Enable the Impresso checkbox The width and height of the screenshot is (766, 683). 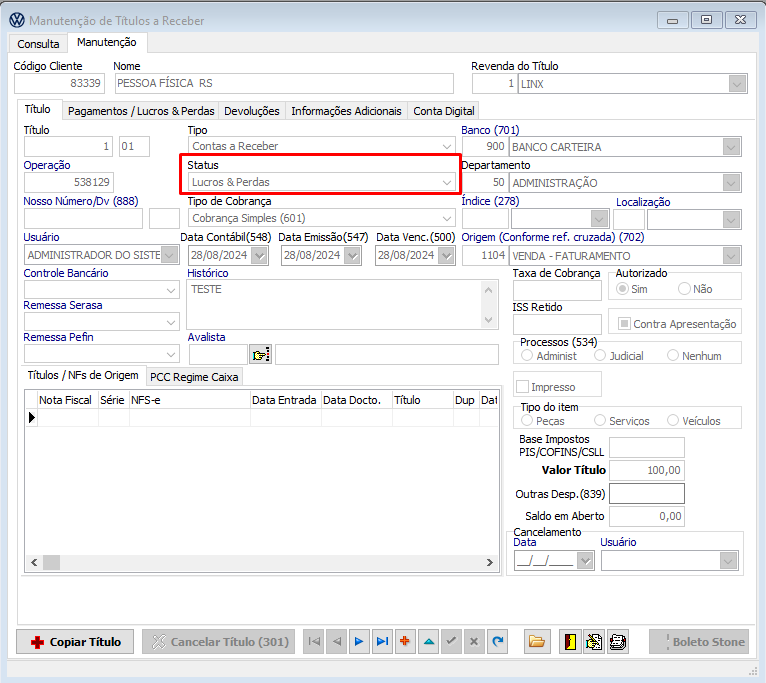[x=522, y=387]
